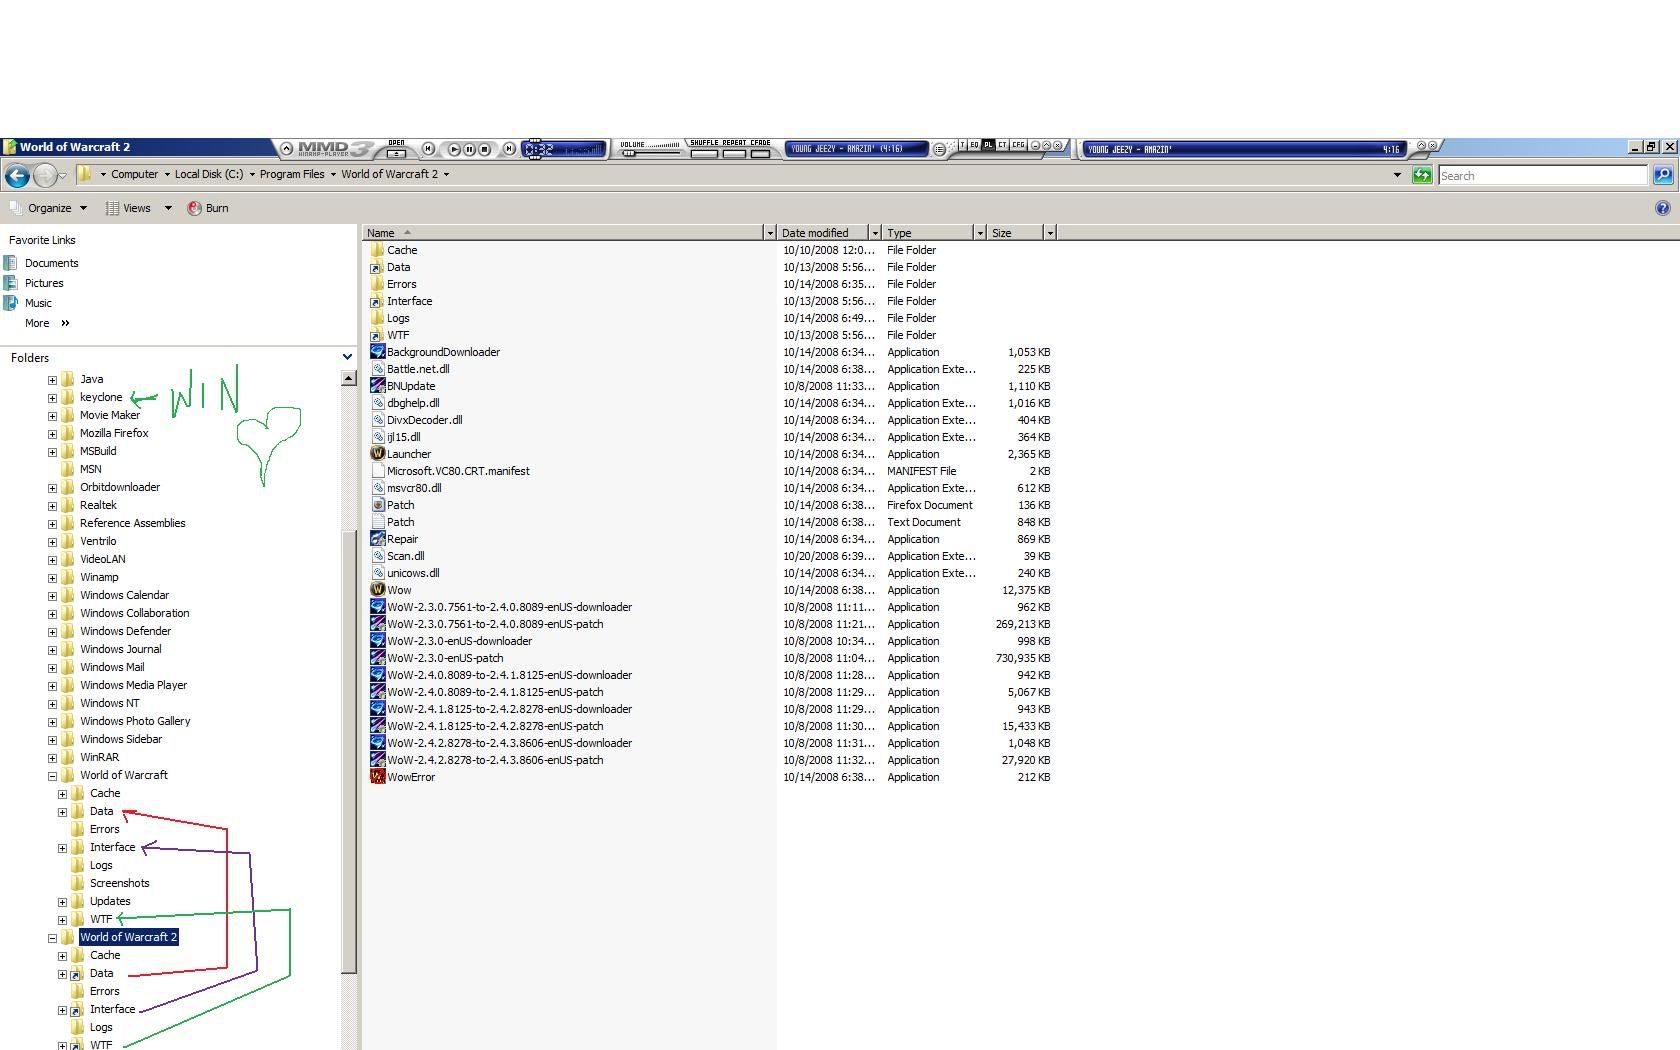This screenshot has height=1050, width=1680.
Task: Pause playback in the Winamp player
Action: coord(469,149)
